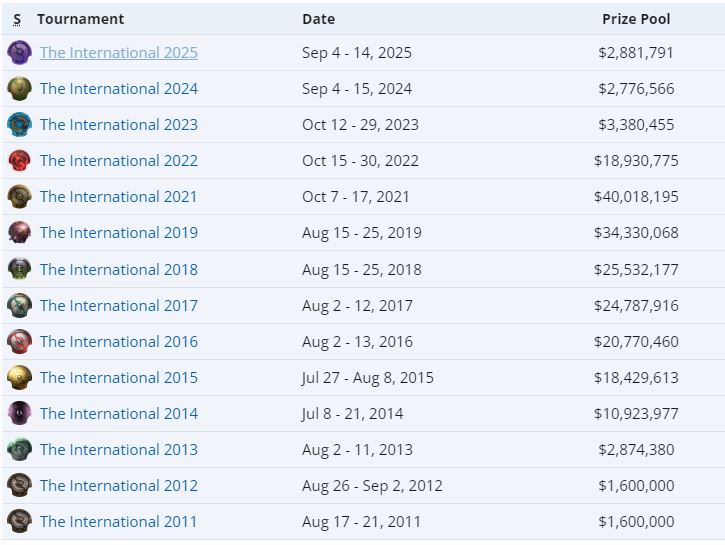Screen dimensions: 725x545
Task: Select the $40,018,195 prize pool cell
Action: (636, 197)
